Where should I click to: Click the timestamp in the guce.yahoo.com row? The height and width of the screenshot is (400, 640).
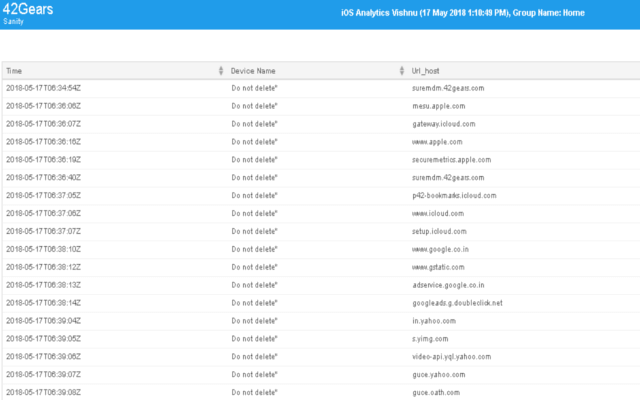(43, 375)
